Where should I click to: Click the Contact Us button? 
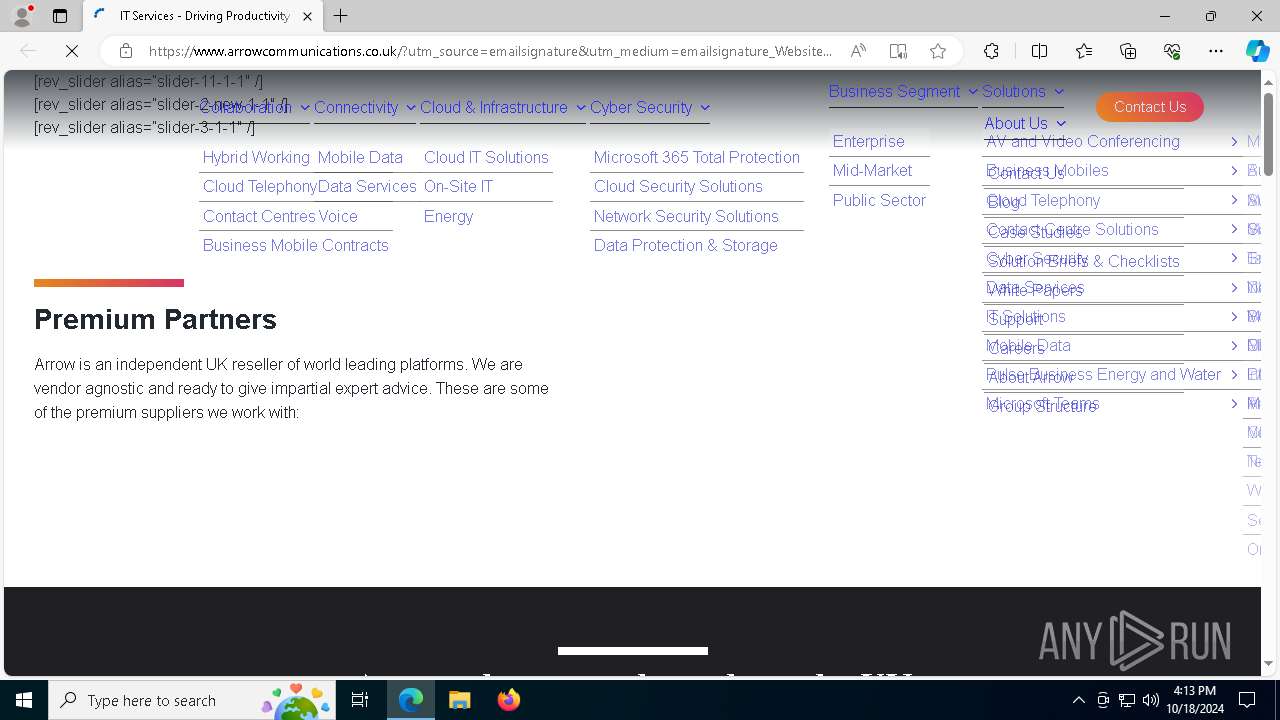pos(1150,107)
